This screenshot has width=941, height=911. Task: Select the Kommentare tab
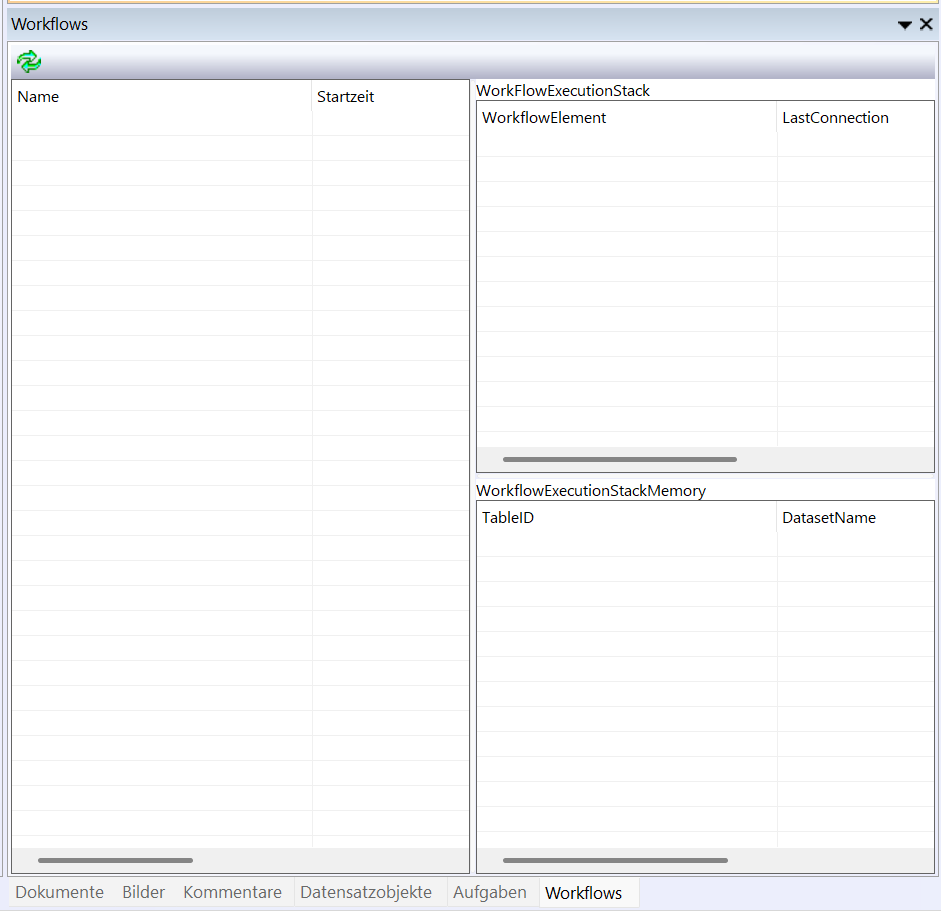click(x=232, y=892)
